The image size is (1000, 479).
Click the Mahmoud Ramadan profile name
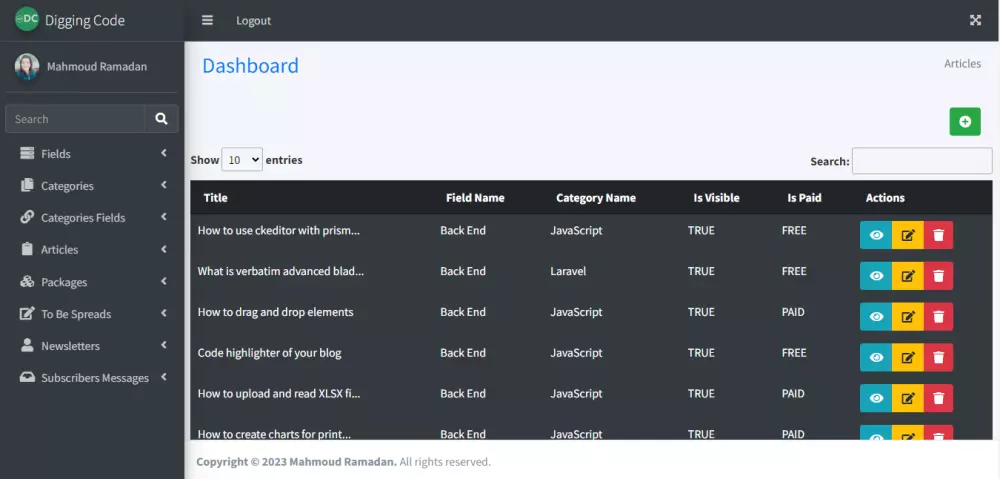point(97,67)
